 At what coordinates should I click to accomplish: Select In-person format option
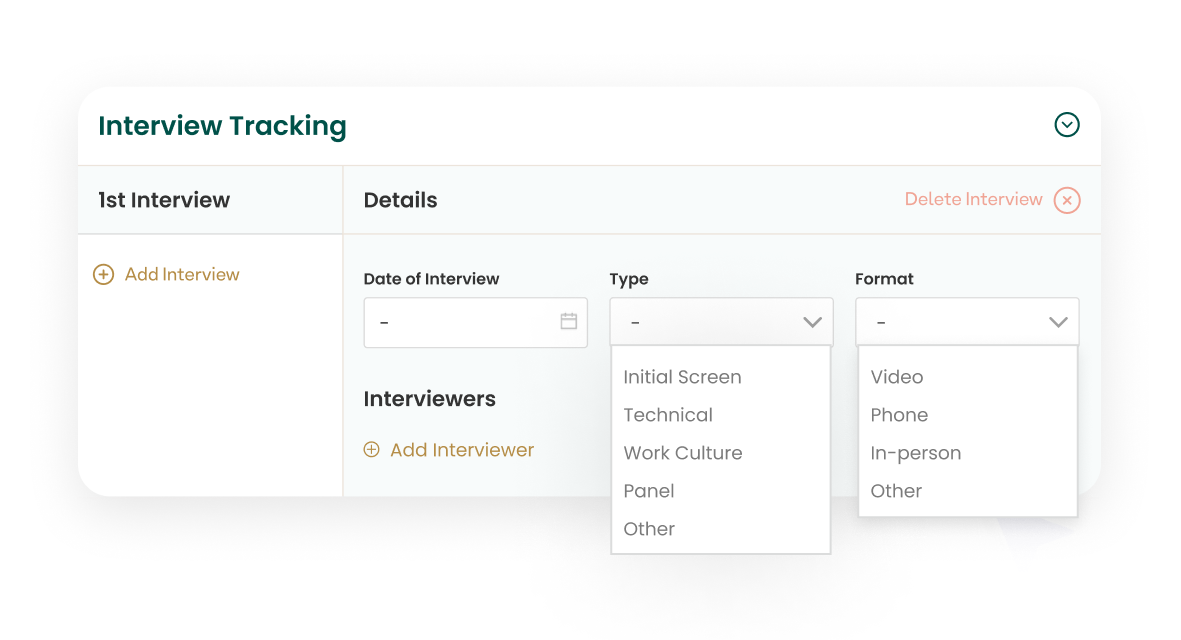(x=916, y=453)
